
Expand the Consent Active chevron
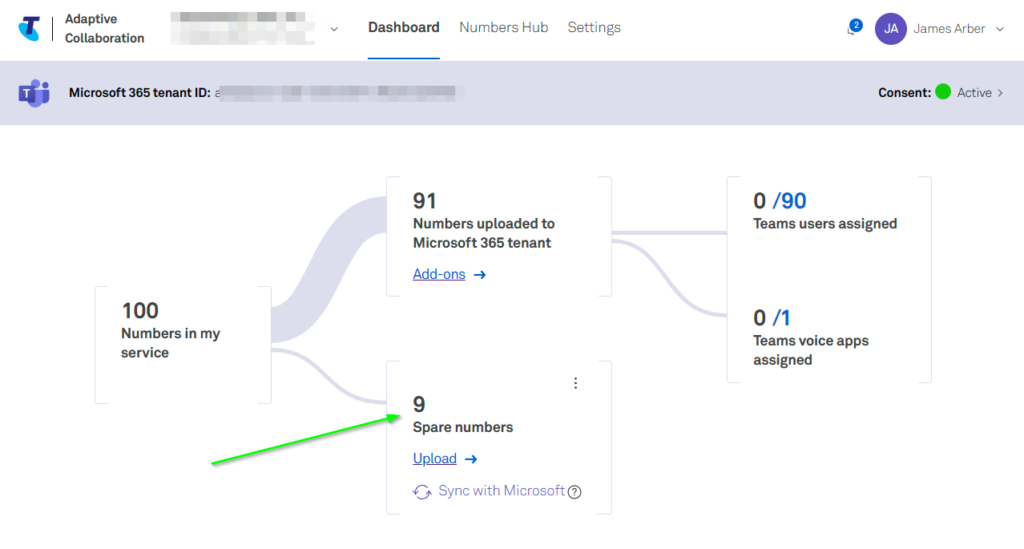[x=1000, y=93]
